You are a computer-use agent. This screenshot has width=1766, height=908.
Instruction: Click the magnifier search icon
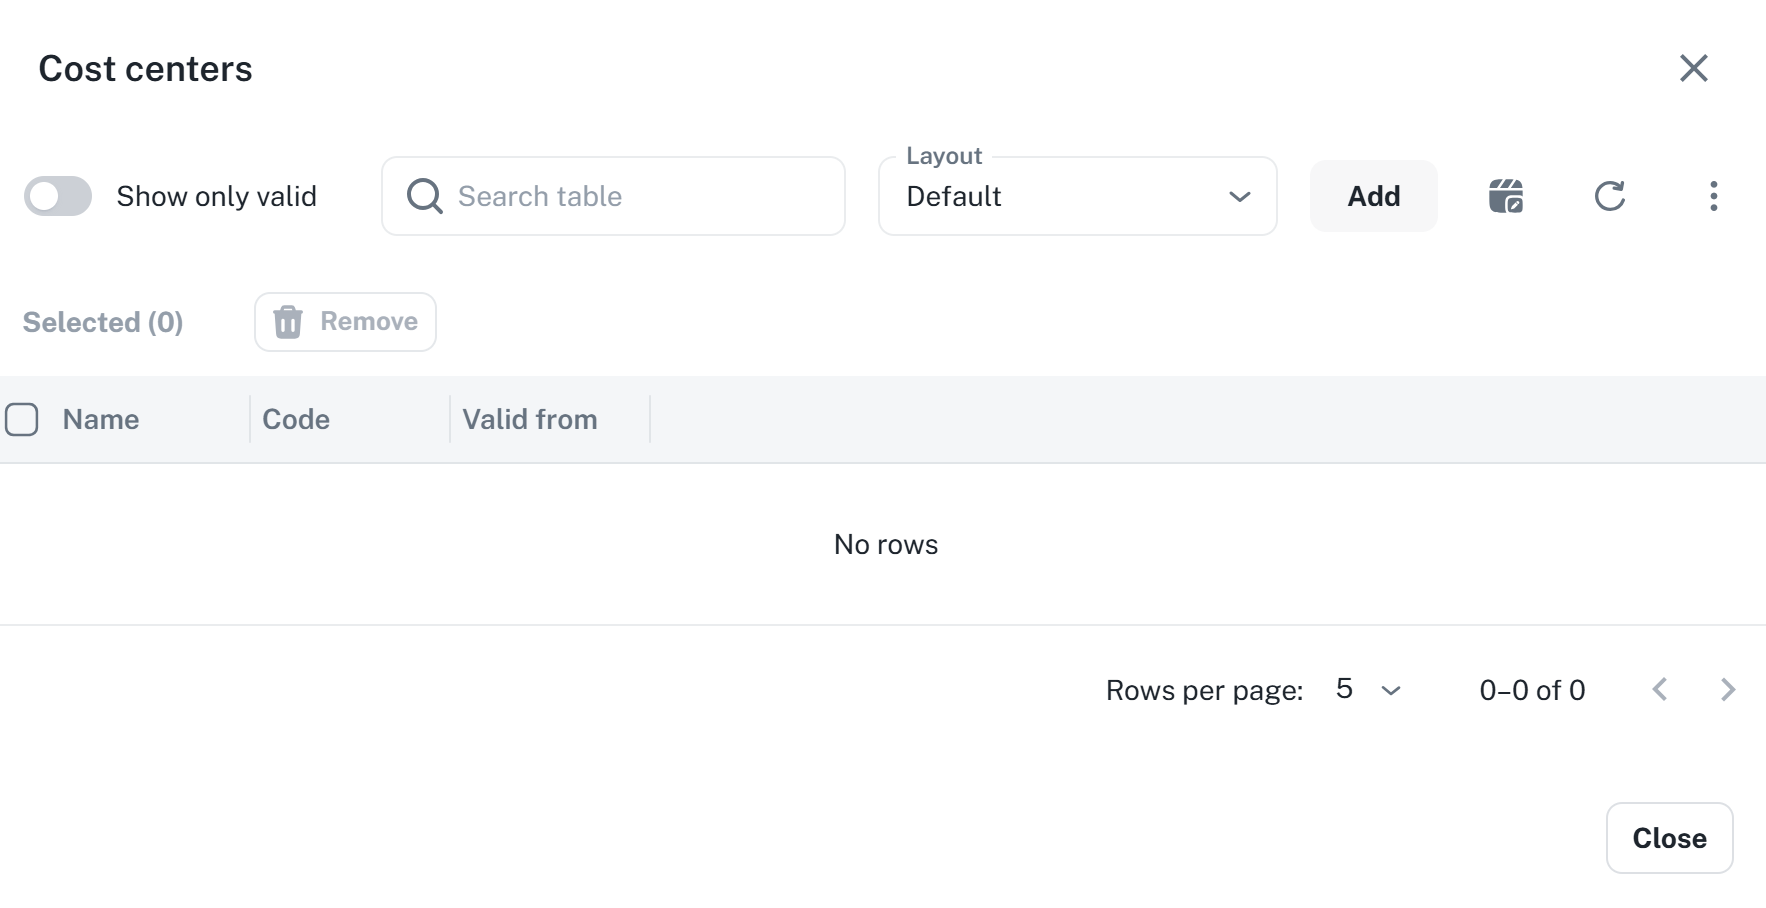pos(424,196)
